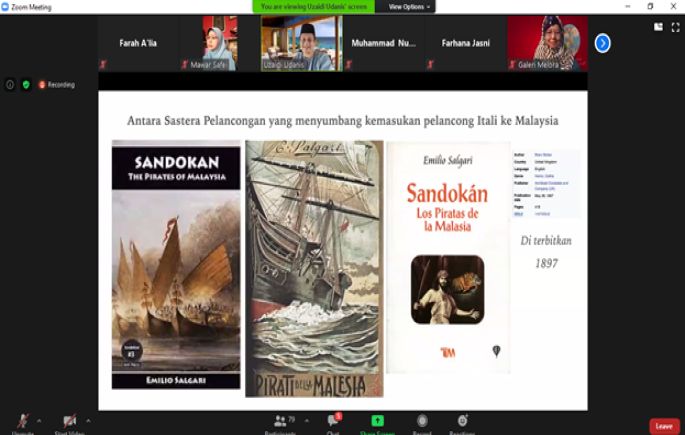Click the Recording indicator
Screen dimensions: 685x435
[x=57, y=85]
